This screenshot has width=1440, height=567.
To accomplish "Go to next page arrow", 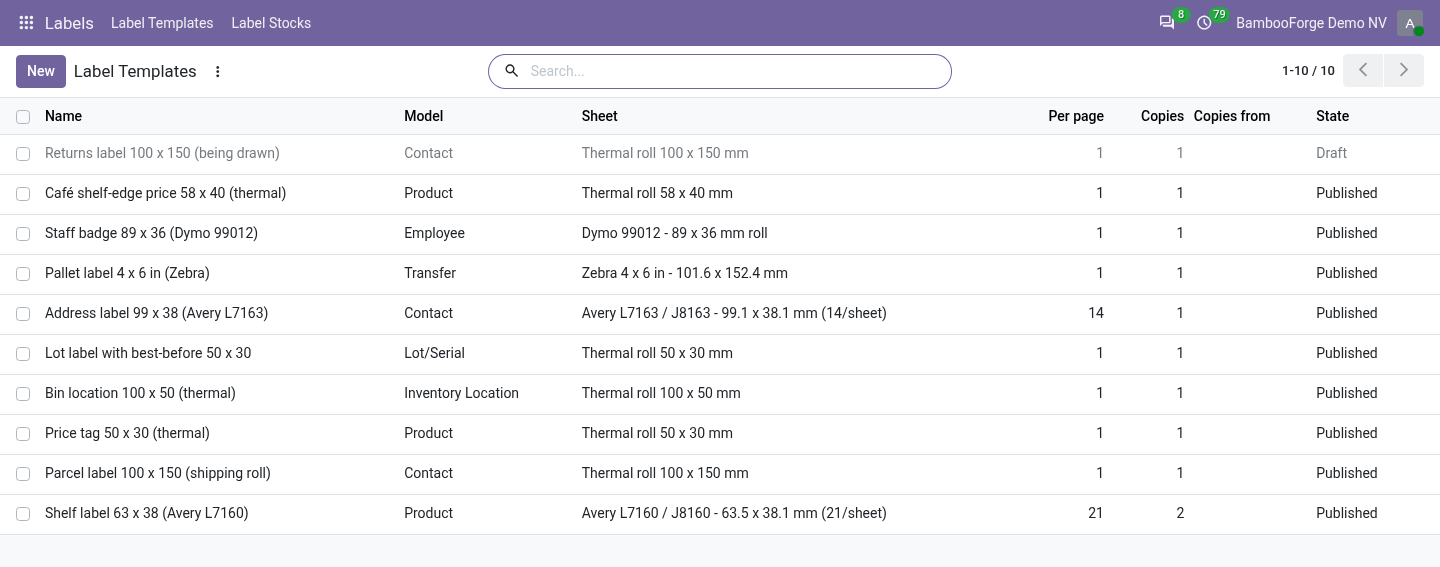I will [1404, 71].
